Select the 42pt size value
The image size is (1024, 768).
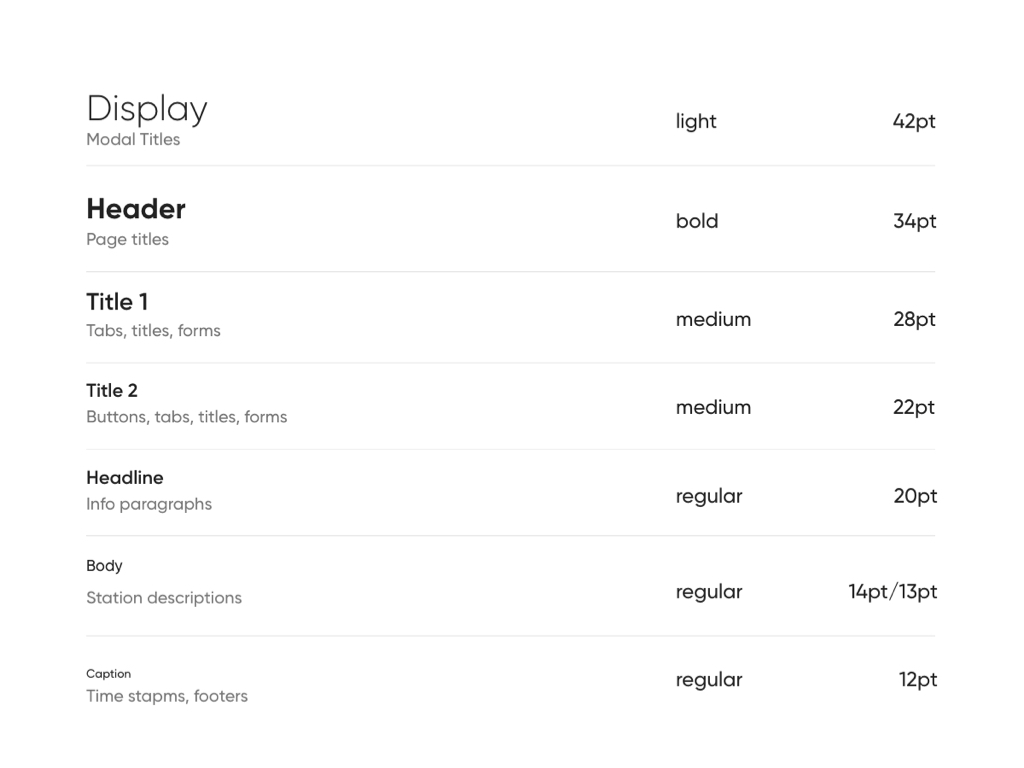coord(914,122)
